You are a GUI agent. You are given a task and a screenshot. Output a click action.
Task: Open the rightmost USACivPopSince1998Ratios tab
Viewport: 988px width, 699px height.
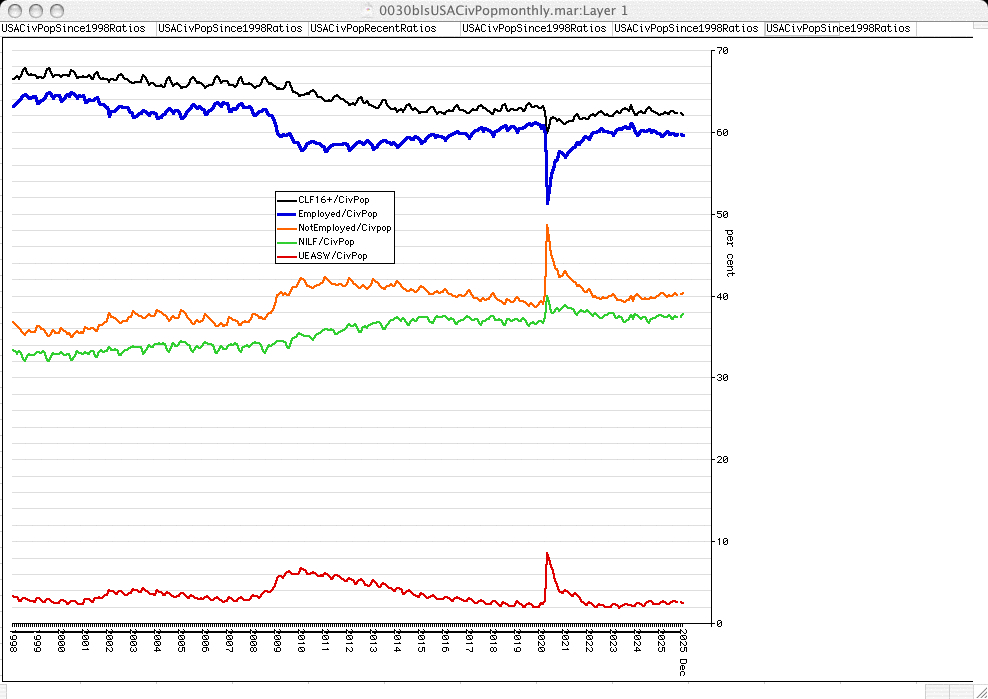click(x=838, y=29)
